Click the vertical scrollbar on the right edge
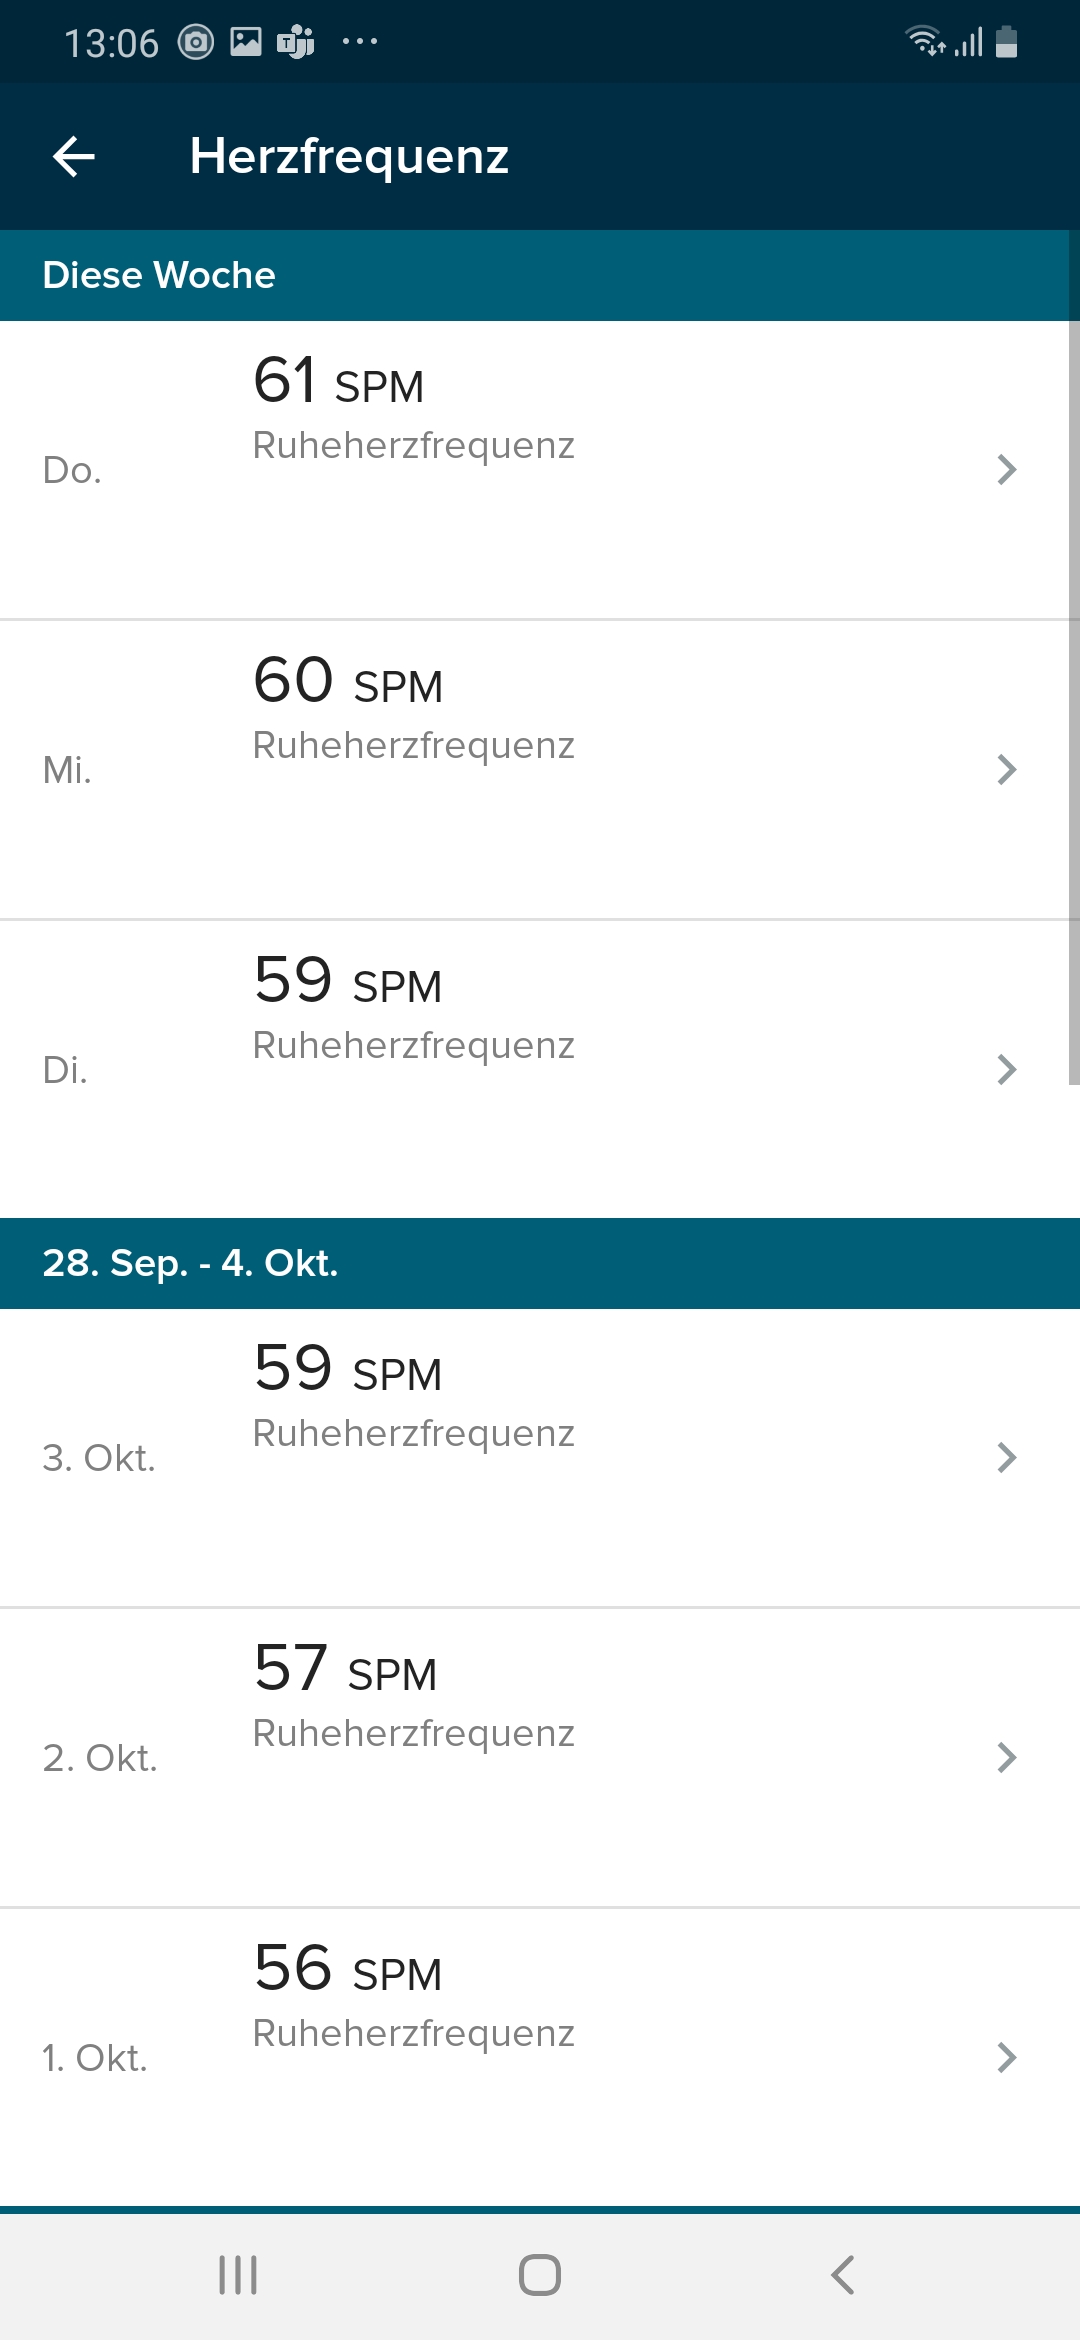1080x2340 pixels. click(1073, 700)
